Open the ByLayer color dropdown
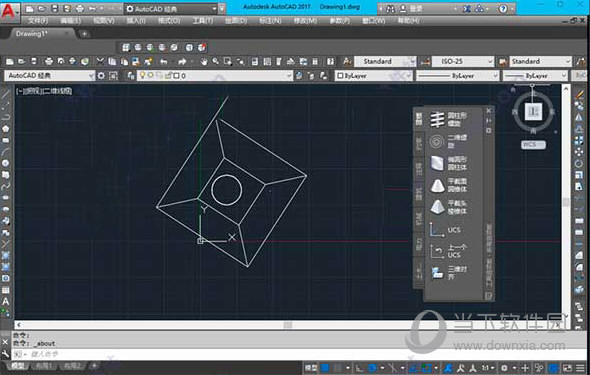 pyautogui.click(x=373, y=76)
